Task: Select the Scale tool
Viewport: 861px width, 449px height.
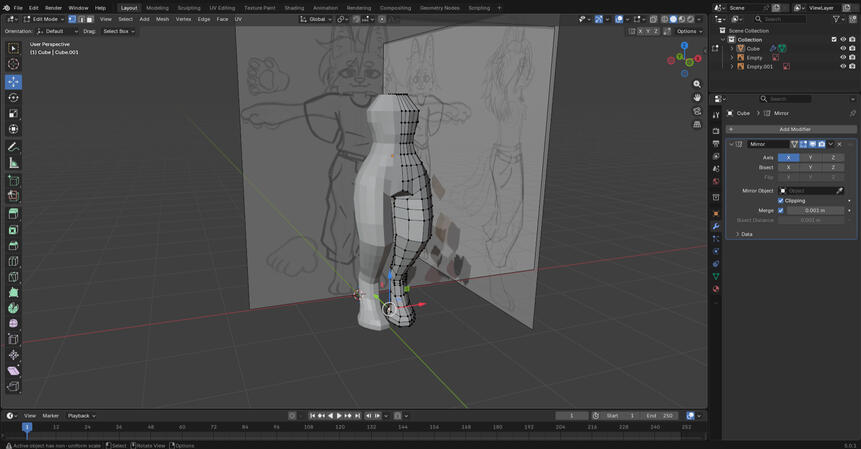Action: 13,113
